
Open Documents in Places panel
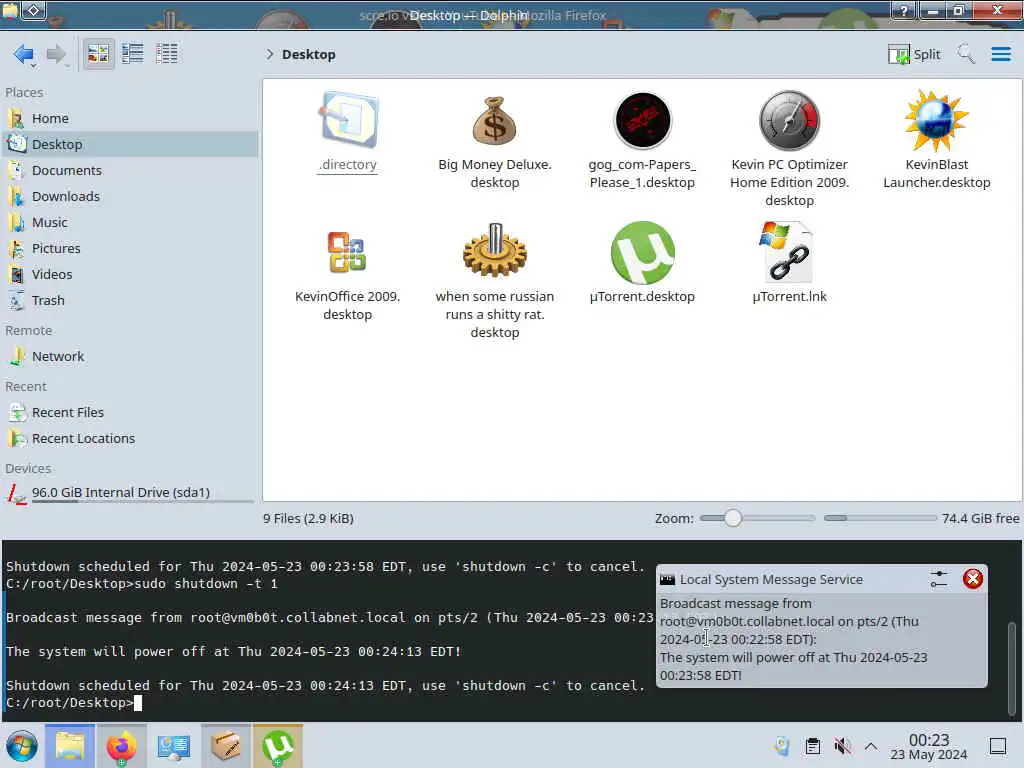(131, 170)
